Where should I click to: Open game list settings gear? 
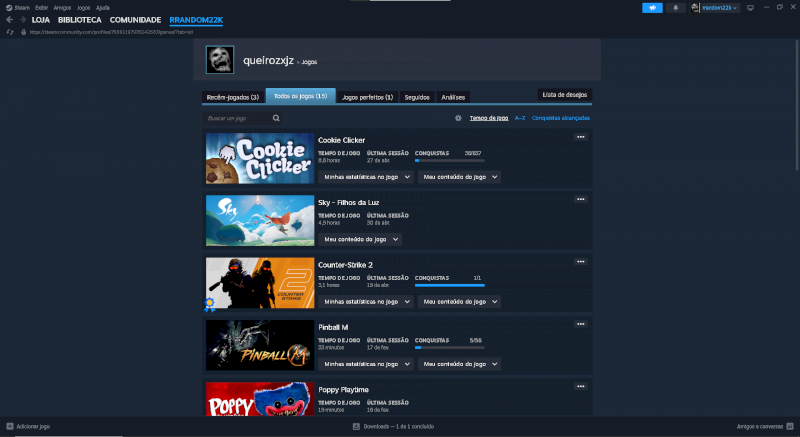point(458,118)
